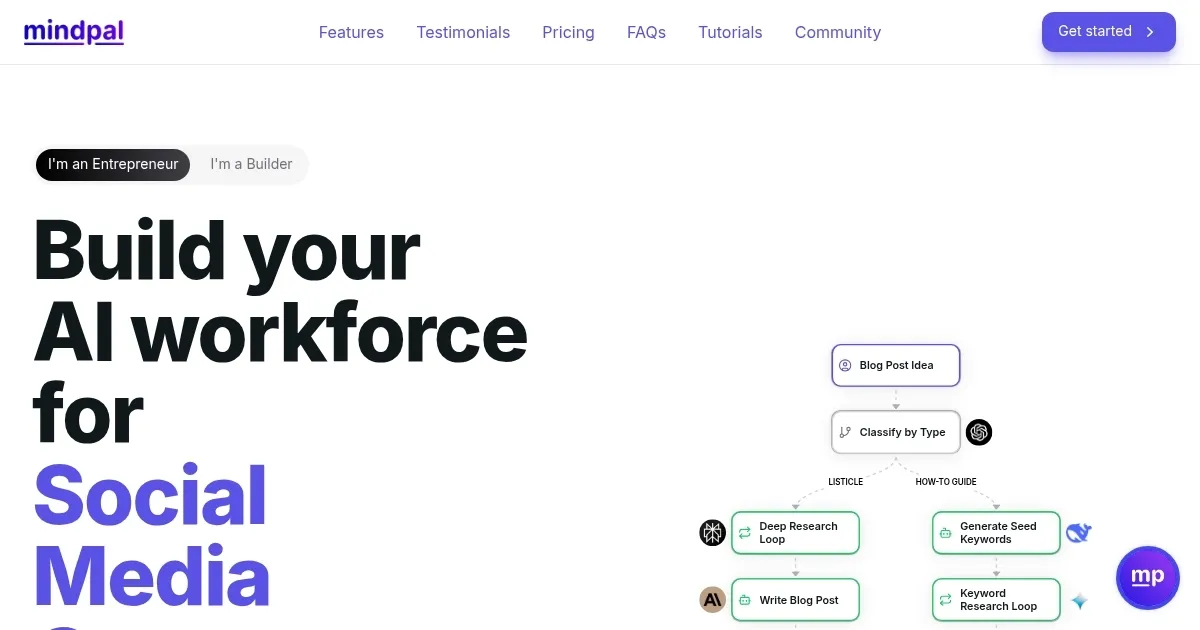Open the Tutorials link

click(730, 32)
